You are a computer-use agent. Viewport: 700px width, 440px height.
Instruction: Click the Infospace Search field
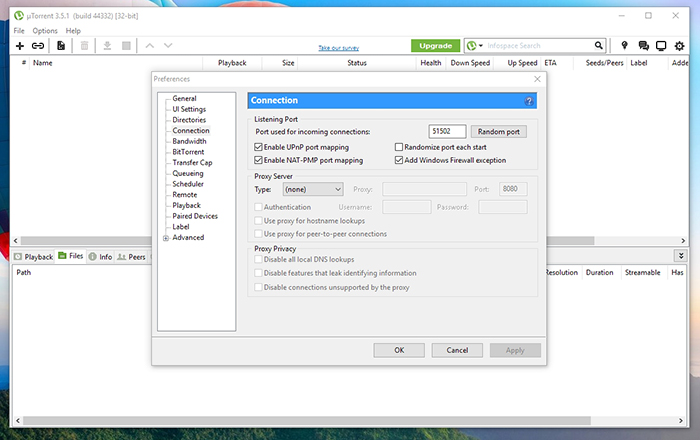(x=539, y=46)
